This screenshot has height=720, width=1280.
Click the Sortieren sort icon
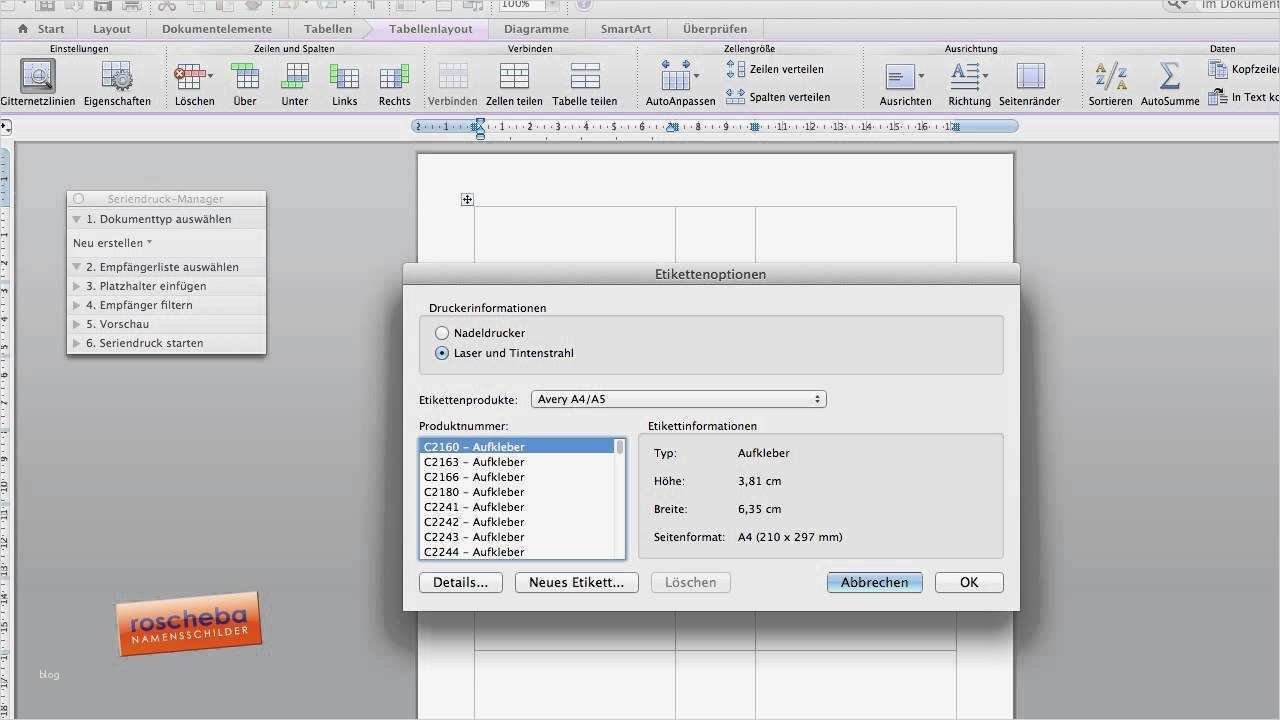(x=1111, y=76)
